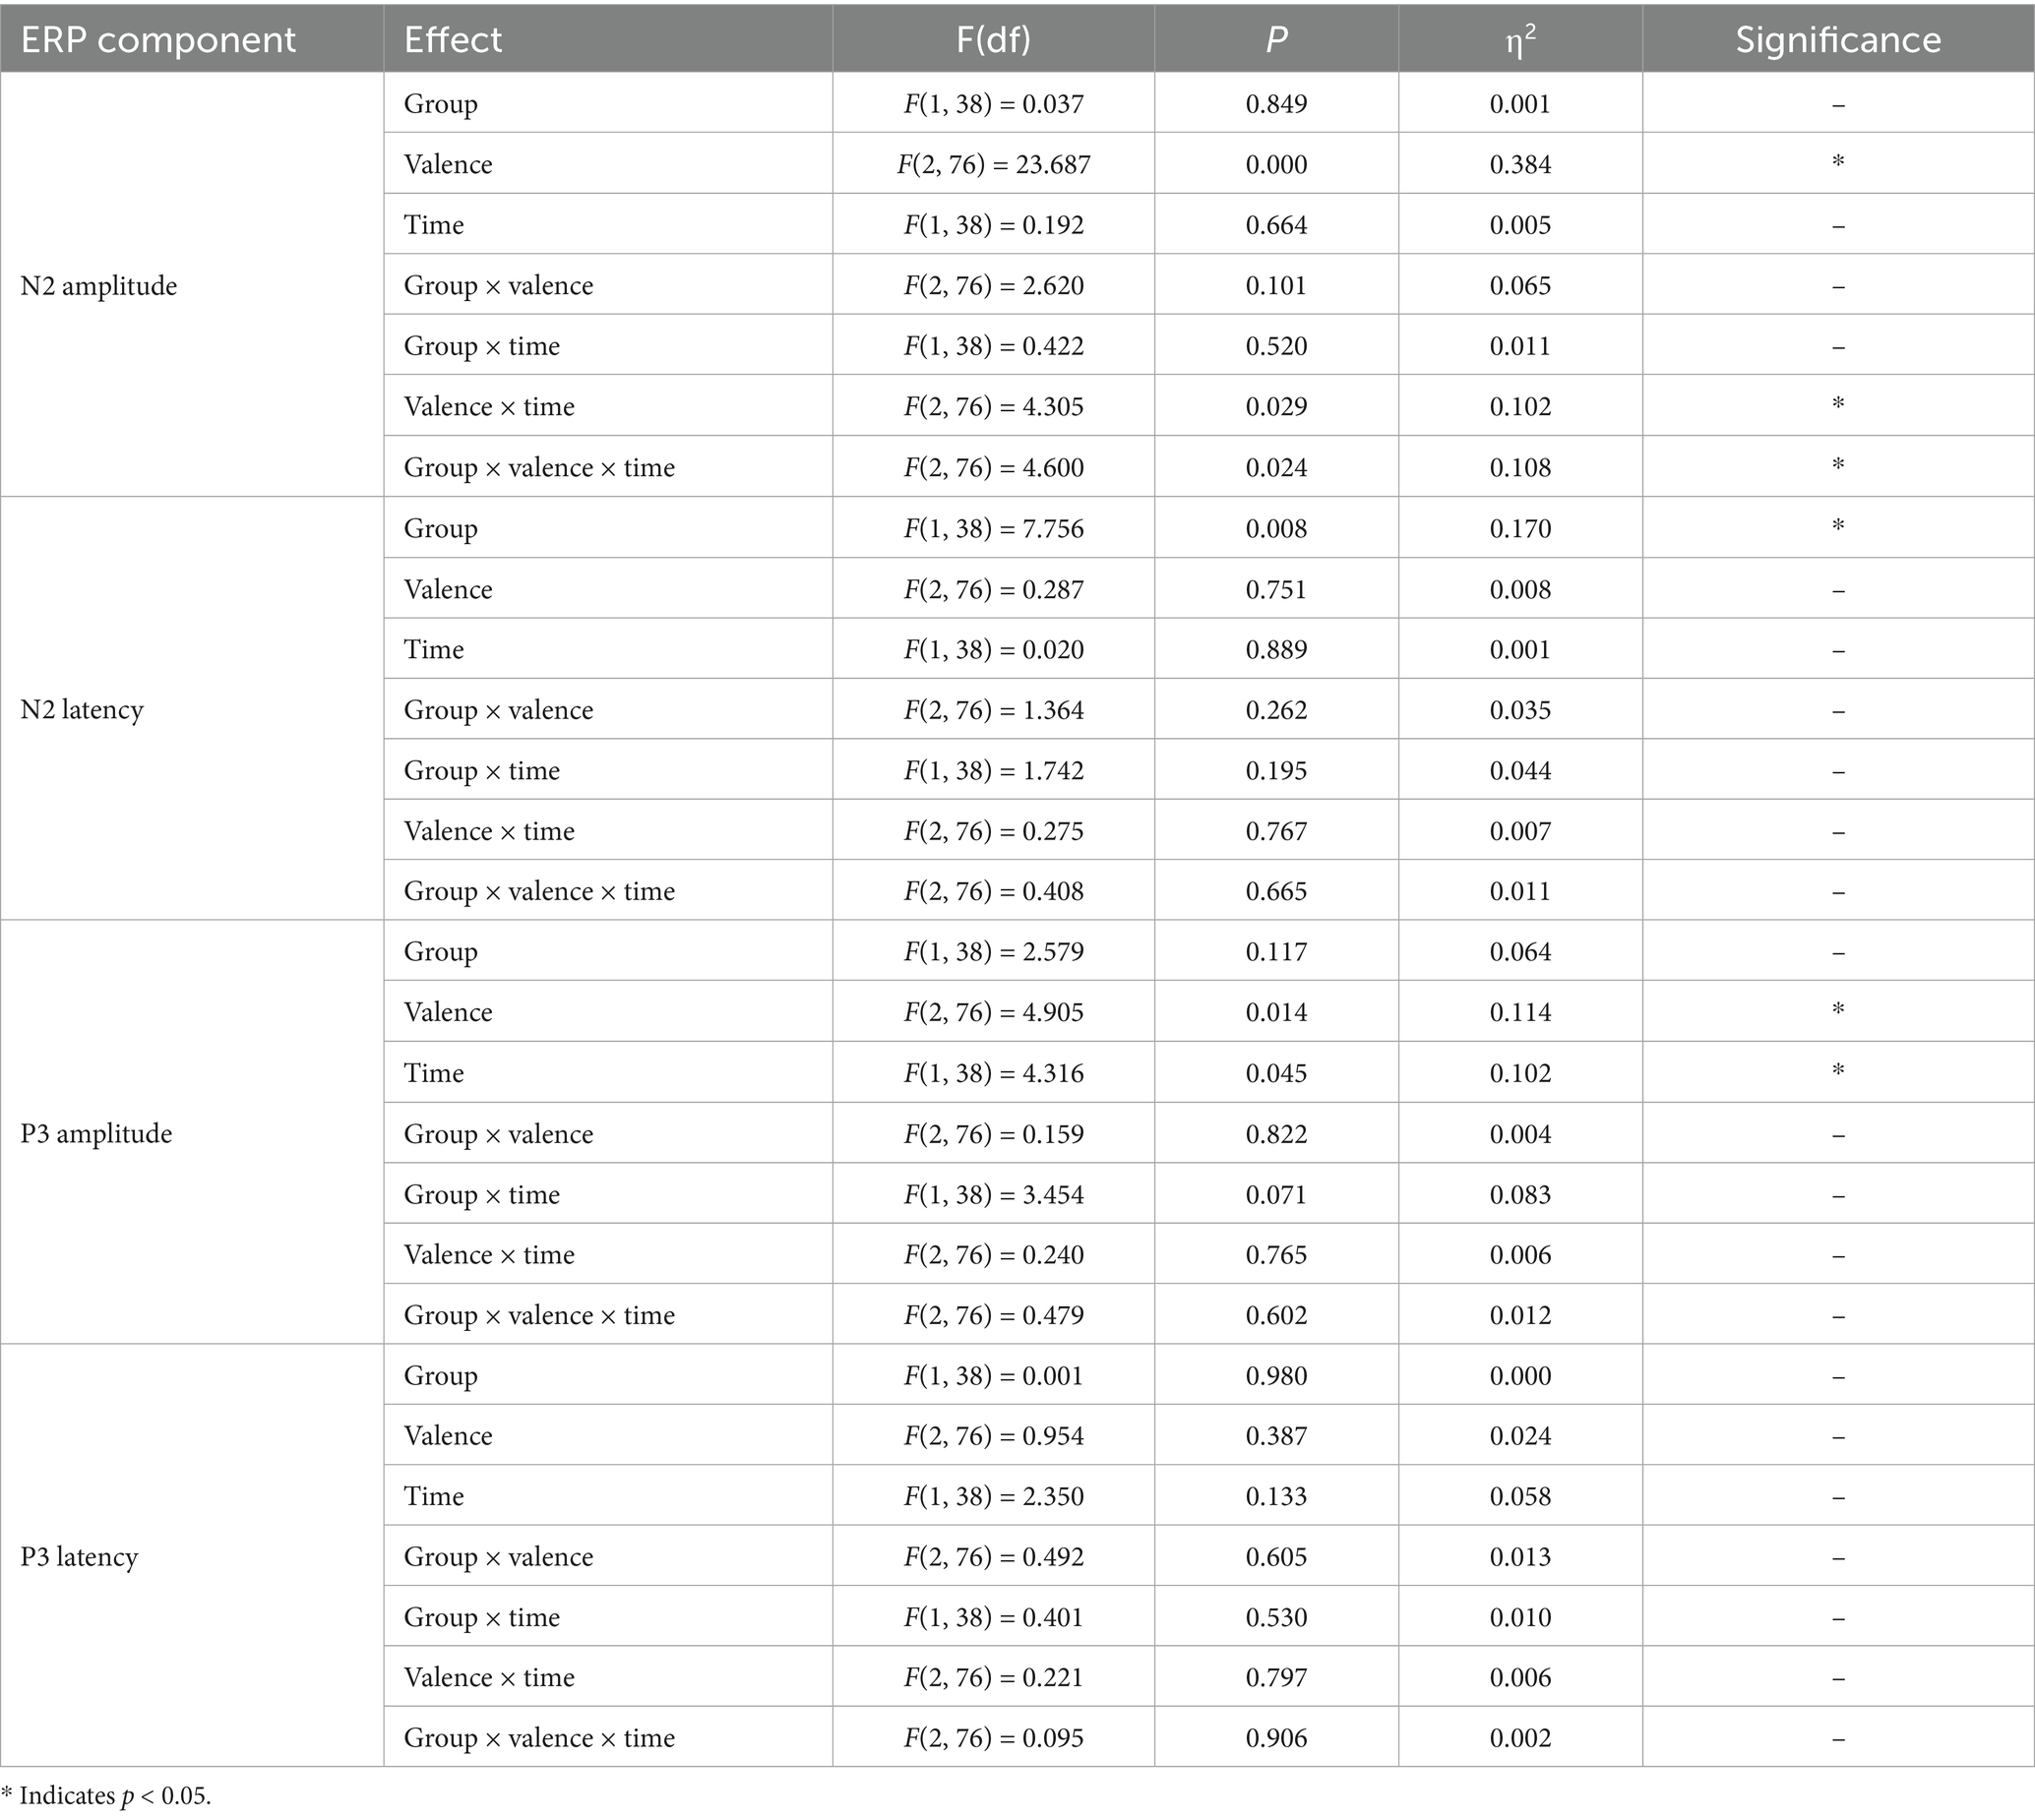
Task: Select the 'N2 latency' row label
Action: (82, 710)
